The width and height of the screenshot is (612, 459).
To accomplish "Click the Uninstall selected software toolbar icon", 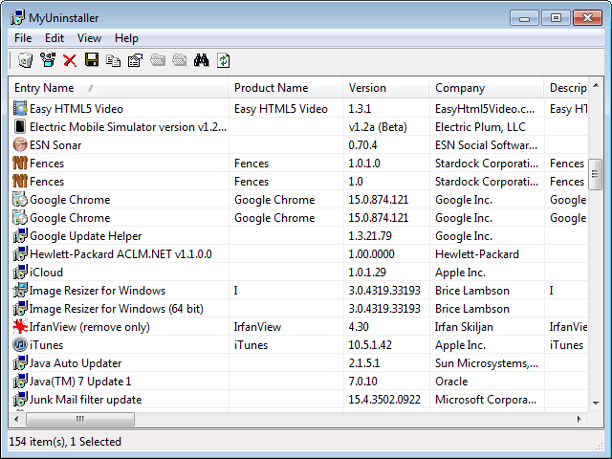I will click(26, 60).
